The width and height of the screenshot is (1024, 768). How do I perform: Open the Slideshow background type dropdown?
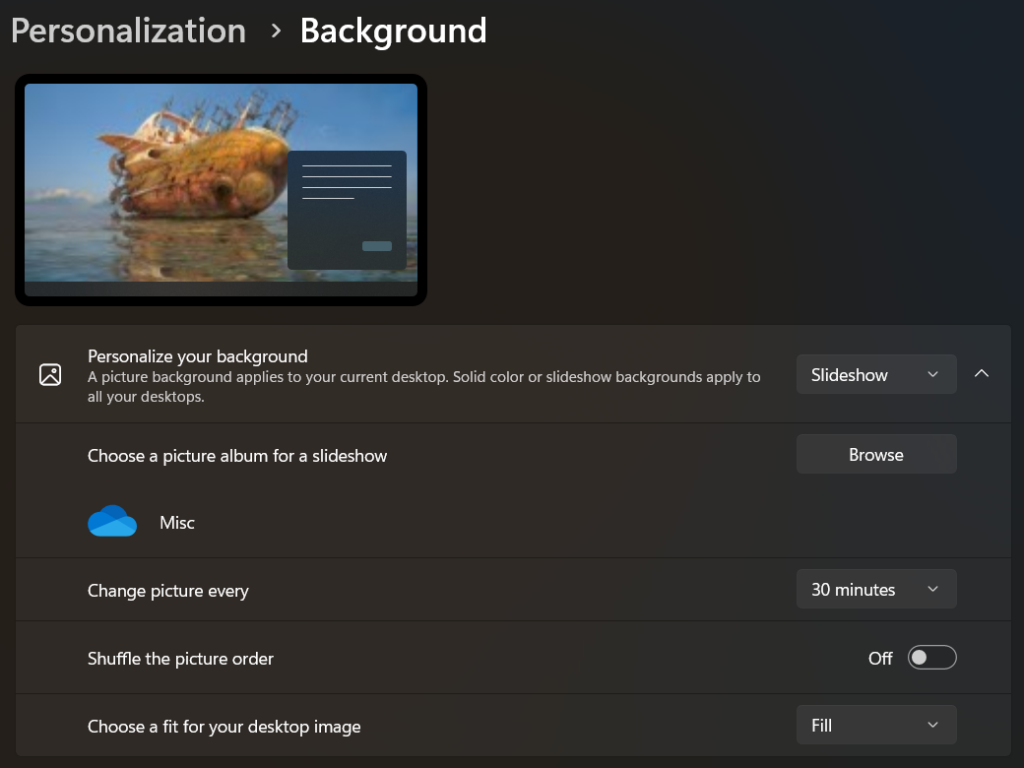click(876, 374)
